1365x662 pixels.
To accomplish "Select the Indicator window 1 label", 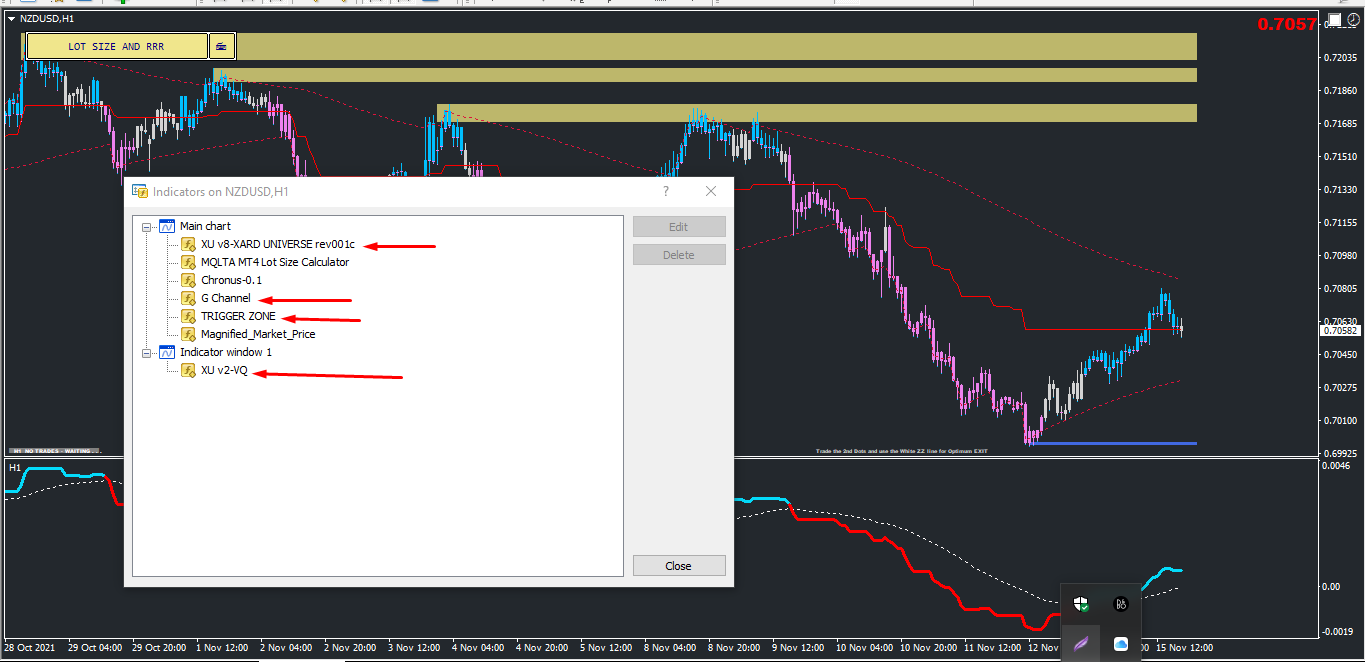I will [226, 352].
